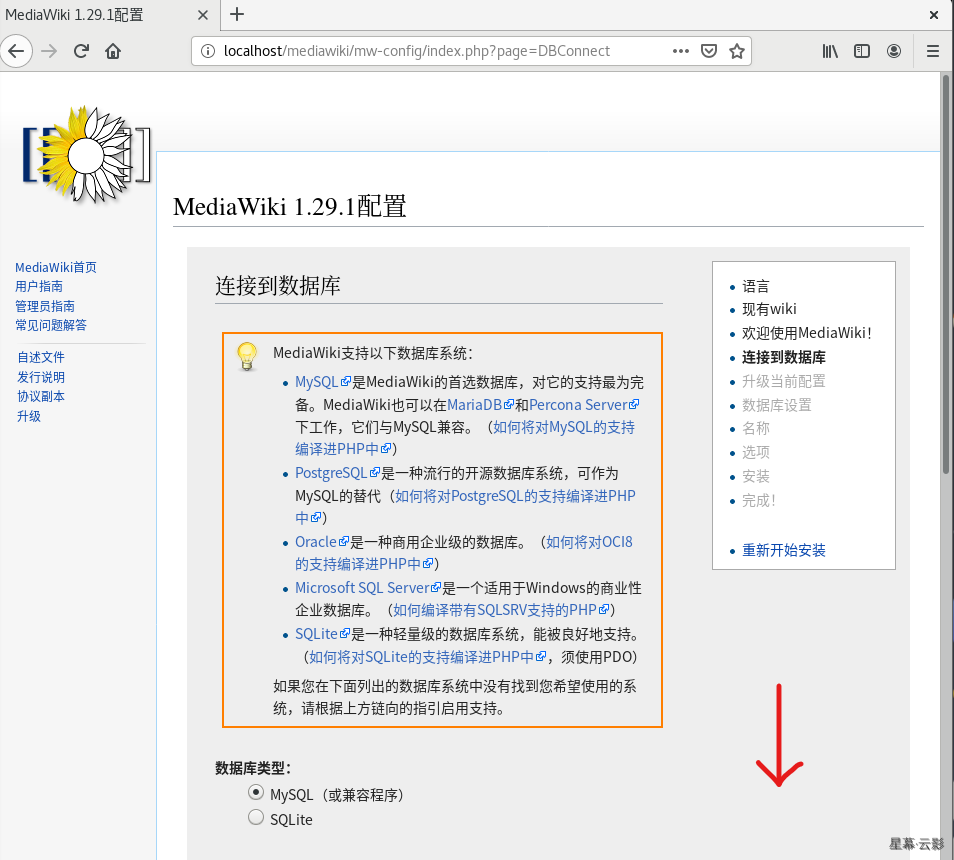Image resolution: width=954 pixels, height=860 pixels.
Task: Open the page actions three-dots menu
Action: click(x=680, y=51)
